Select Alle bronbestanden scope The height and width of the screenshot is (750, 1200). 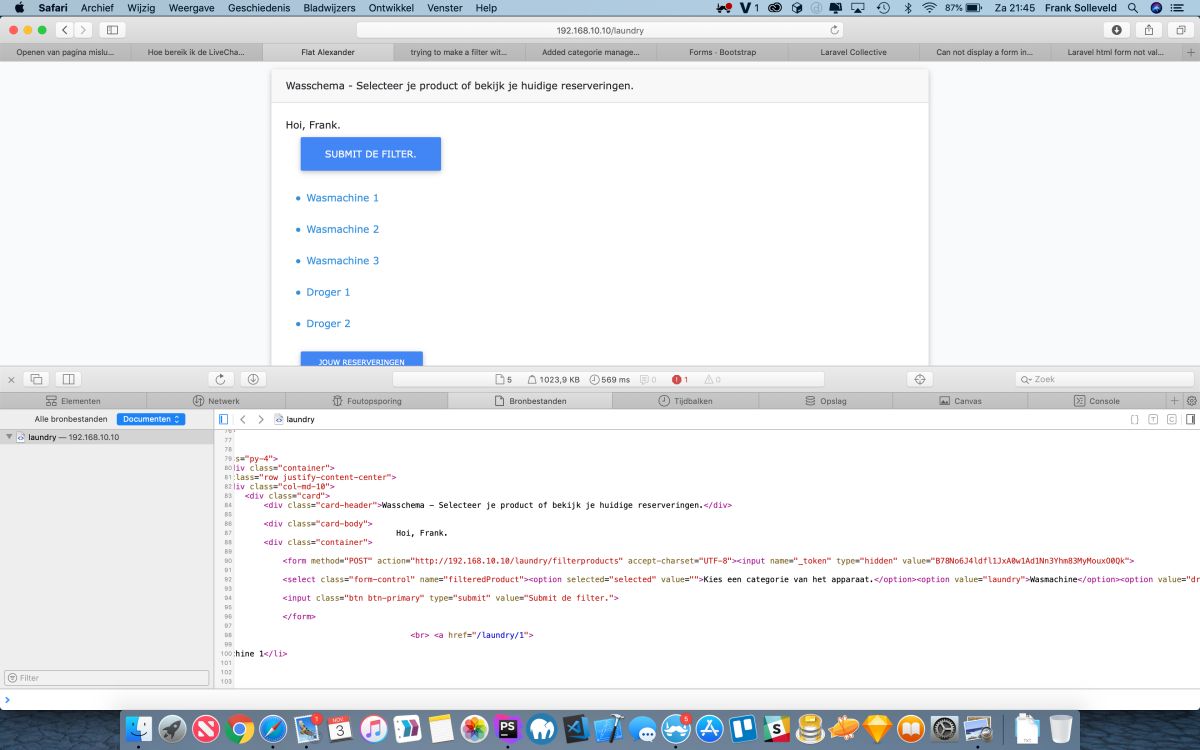pos(72,419)
